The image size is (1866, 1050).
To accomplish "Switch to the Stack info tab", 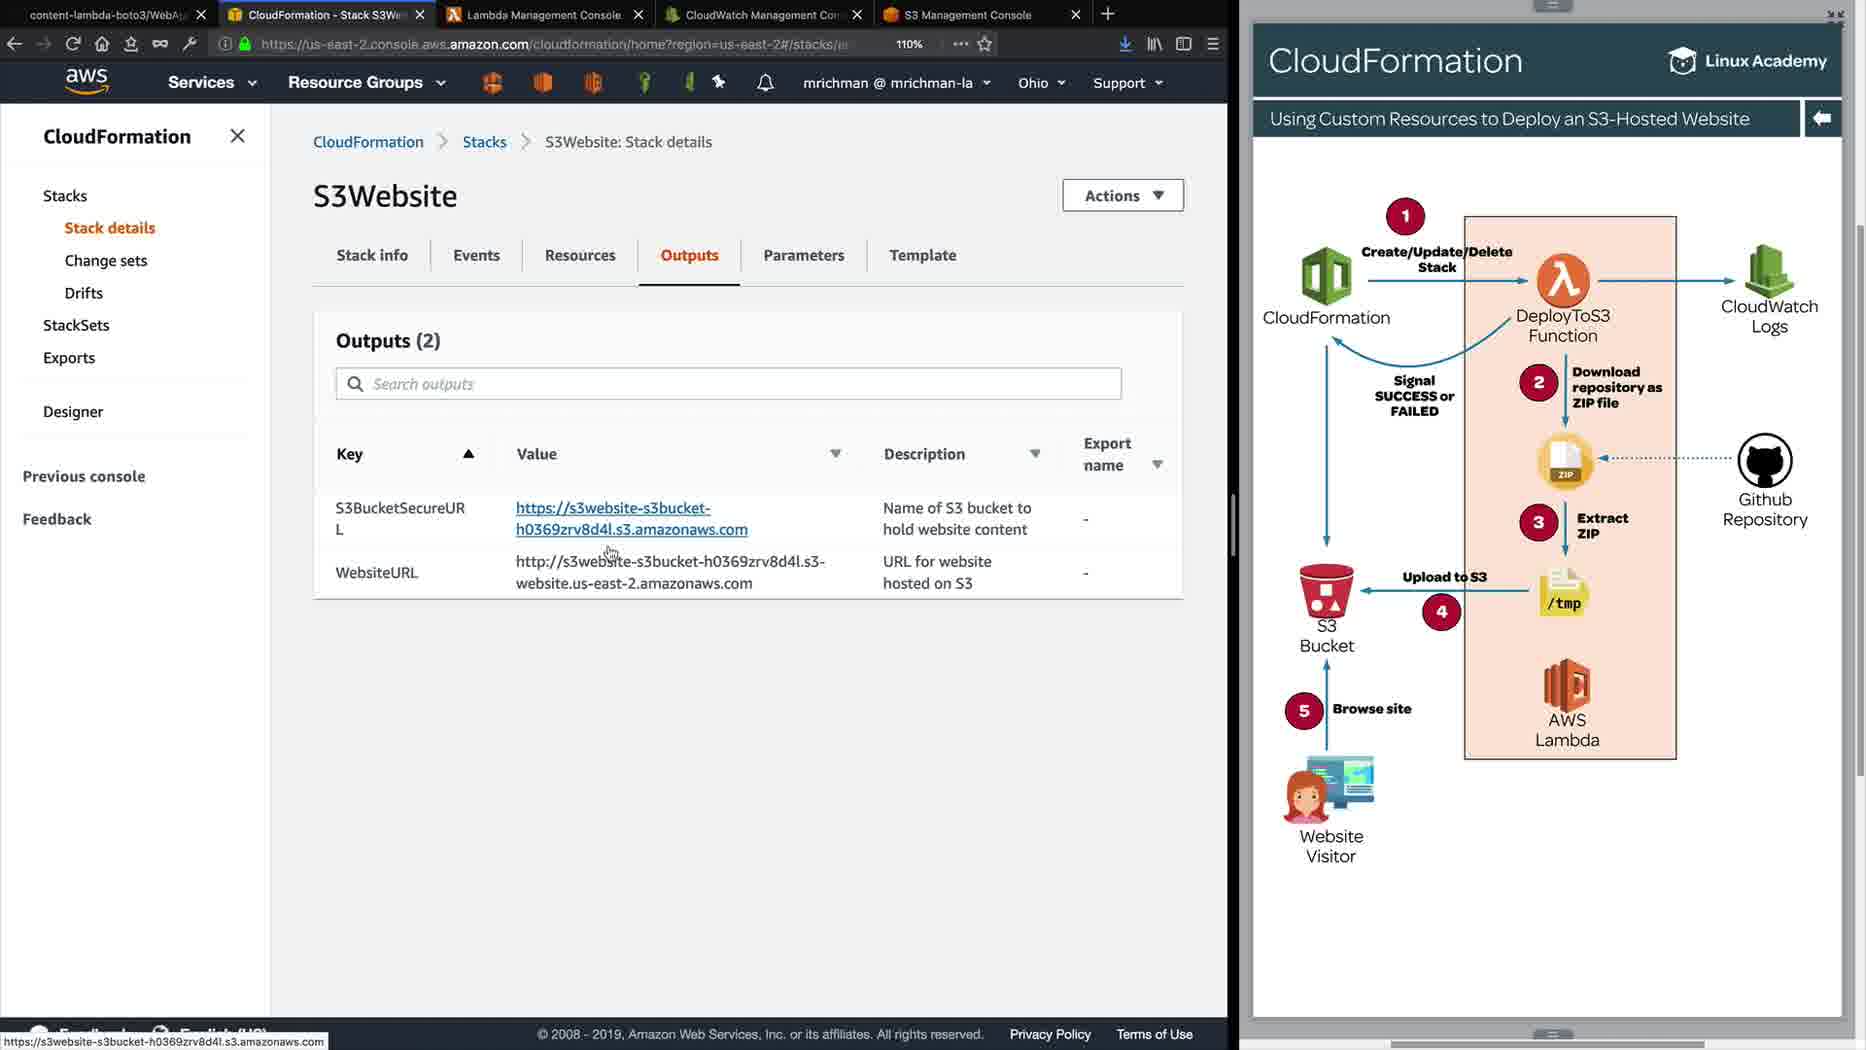I will (x=372, y=255).
